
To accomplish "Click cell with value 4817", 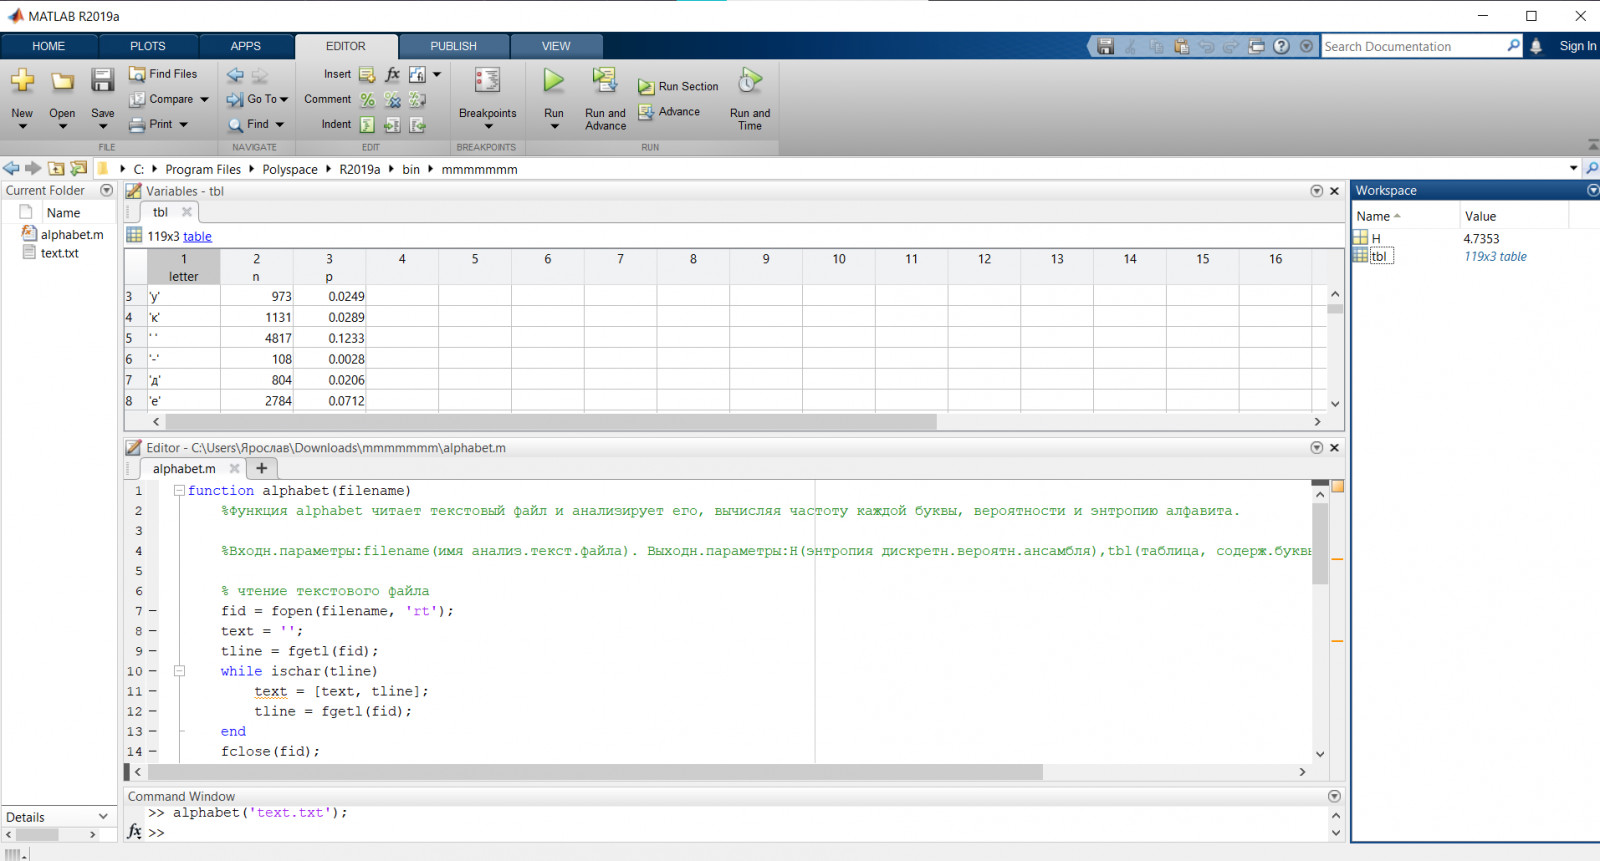I will pyautogui.click(x=257, y=338).
